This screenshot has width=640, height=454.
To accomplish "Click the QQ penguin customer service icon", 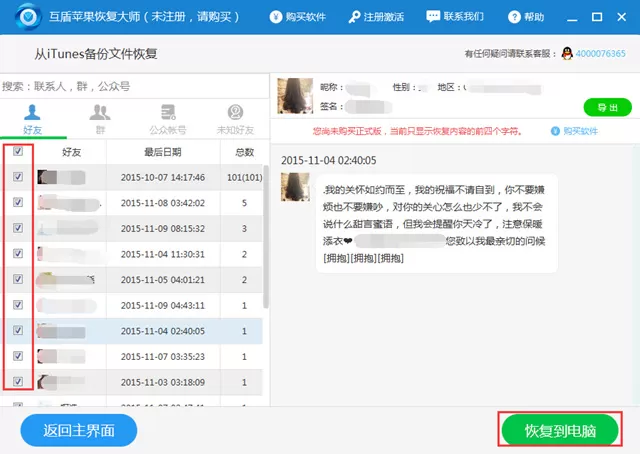I will pyautogui.click(x=567, y=53).
